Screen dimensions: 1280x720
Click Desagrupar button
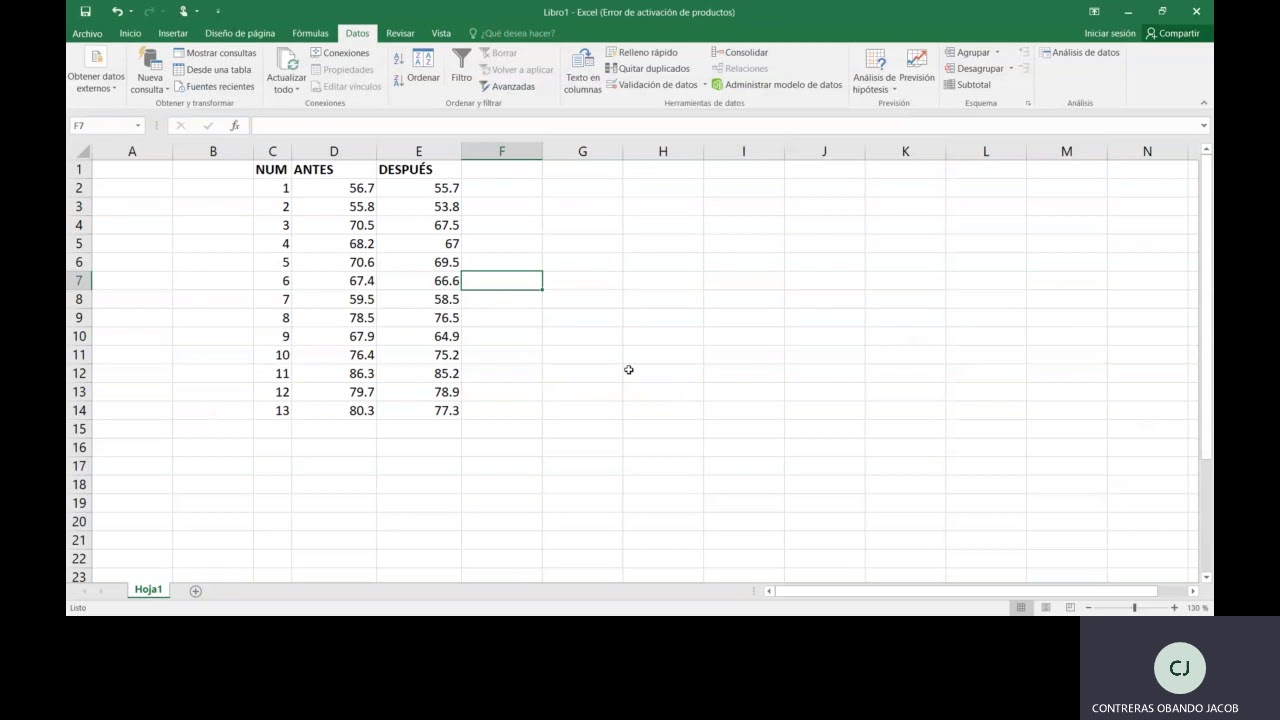pos(974,69)
